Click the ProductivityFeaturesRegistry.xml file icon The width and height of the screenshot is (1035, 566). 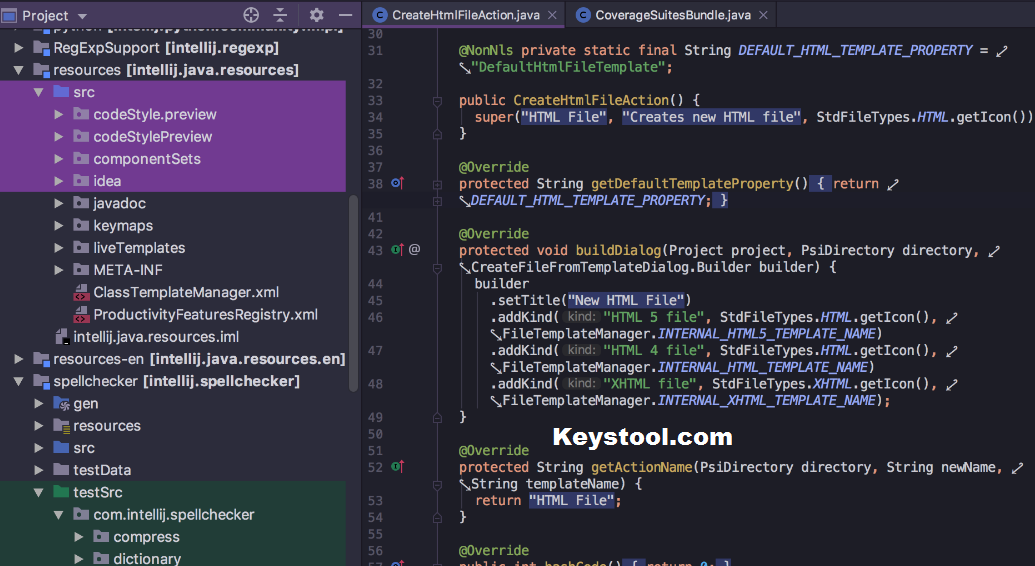click(81, 314)
